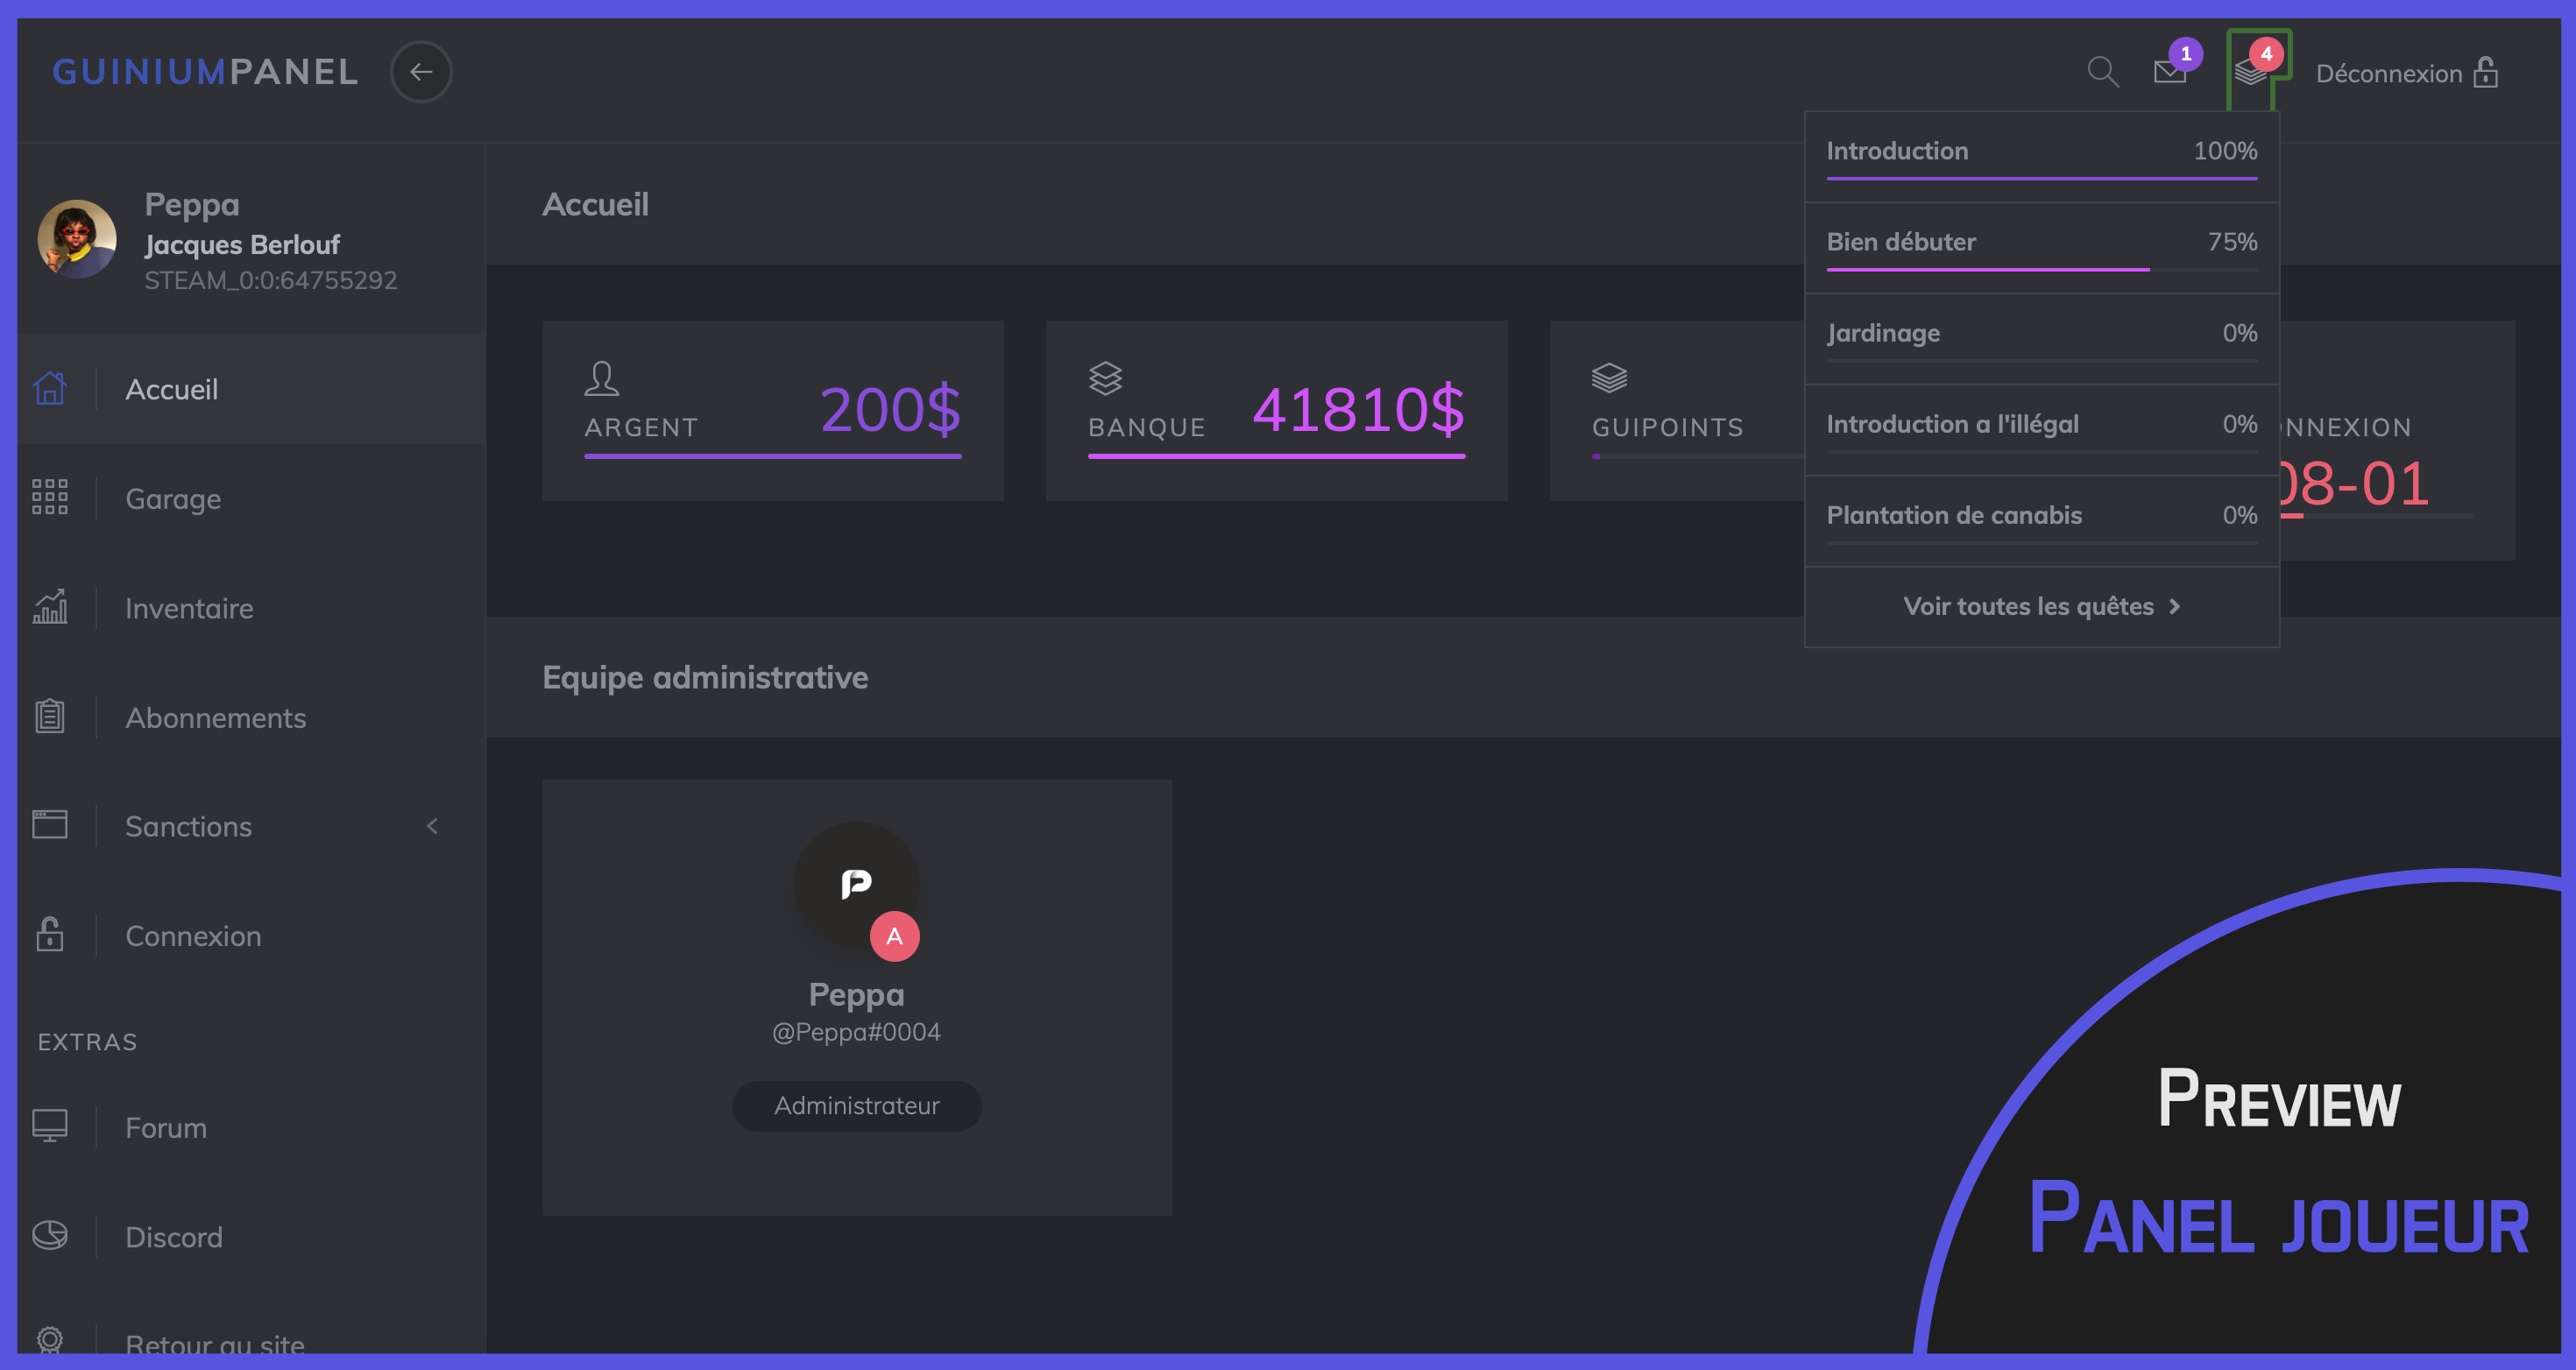2576x1370 pixels.
Task: Expand the Sanctions submenu chevron
Action: 432,826
